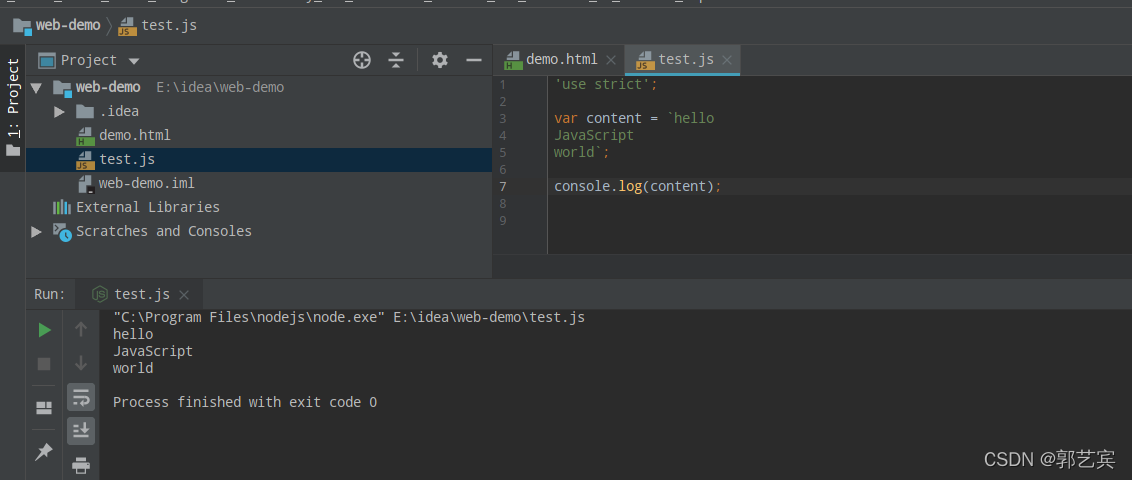The width and height of the screenshot is (1132, 480).
Task: Click line number 7 in gutter
Action: click(x=502, y=186)
